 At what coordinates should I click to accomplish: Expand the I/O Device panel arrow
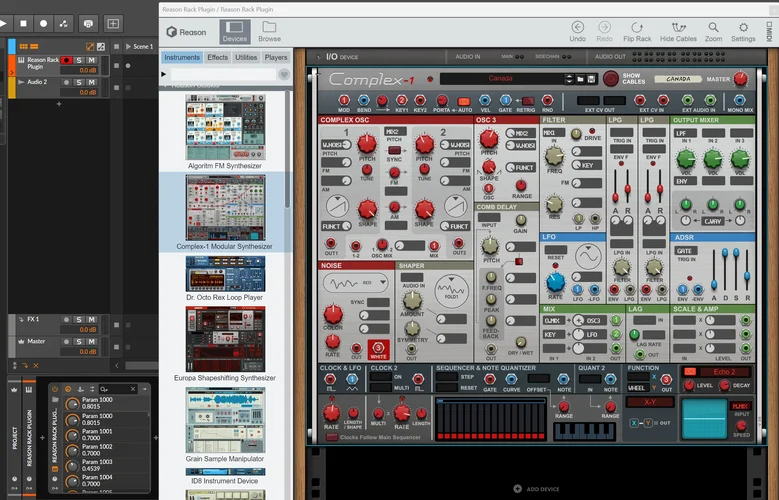319,57
